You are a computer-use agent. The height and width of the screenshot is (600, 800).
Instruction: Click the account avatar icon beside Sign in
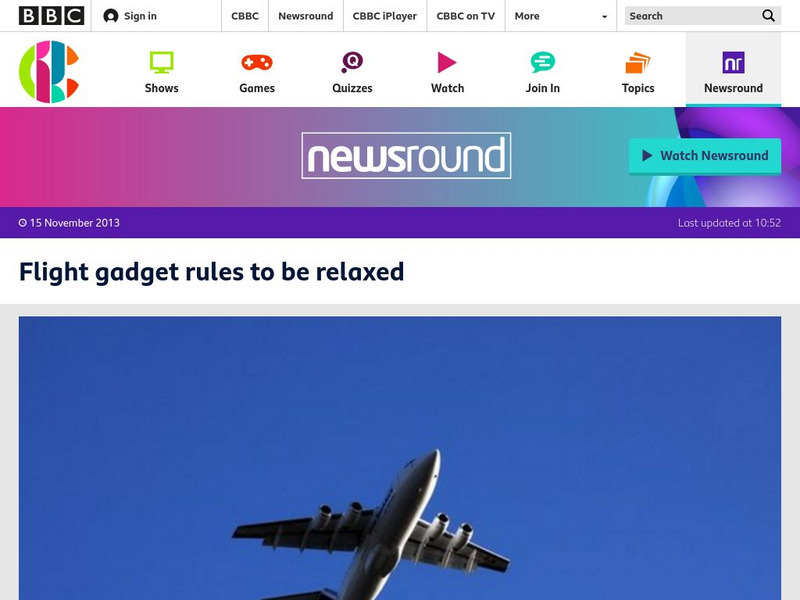click(111, 16)
